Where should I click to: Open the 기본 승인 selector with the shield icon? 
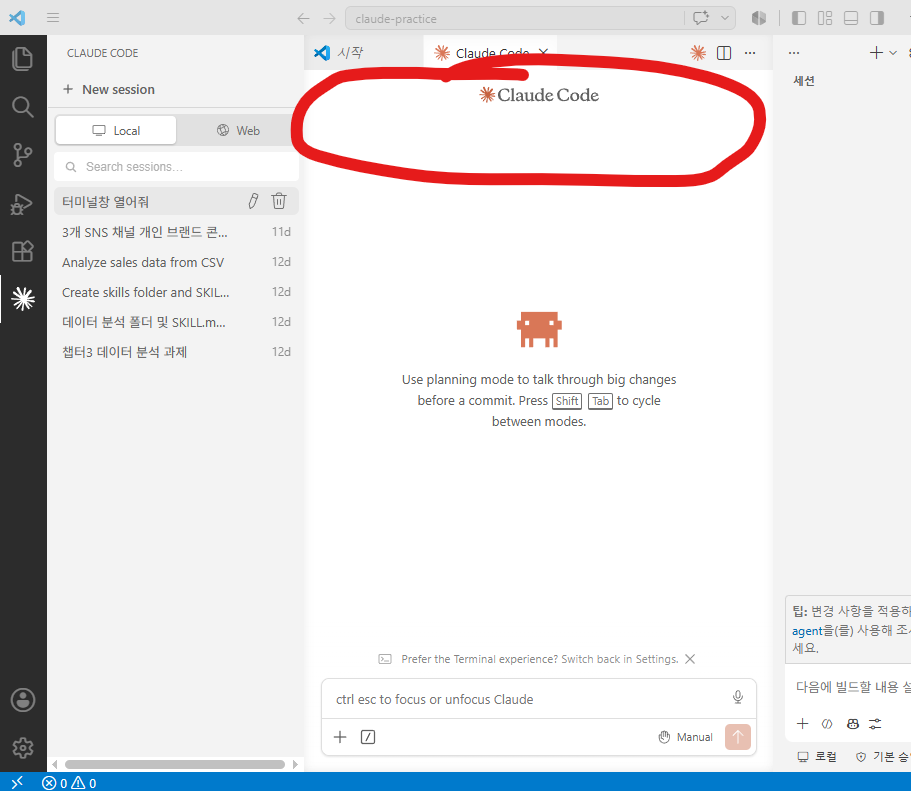pos(883,757)
